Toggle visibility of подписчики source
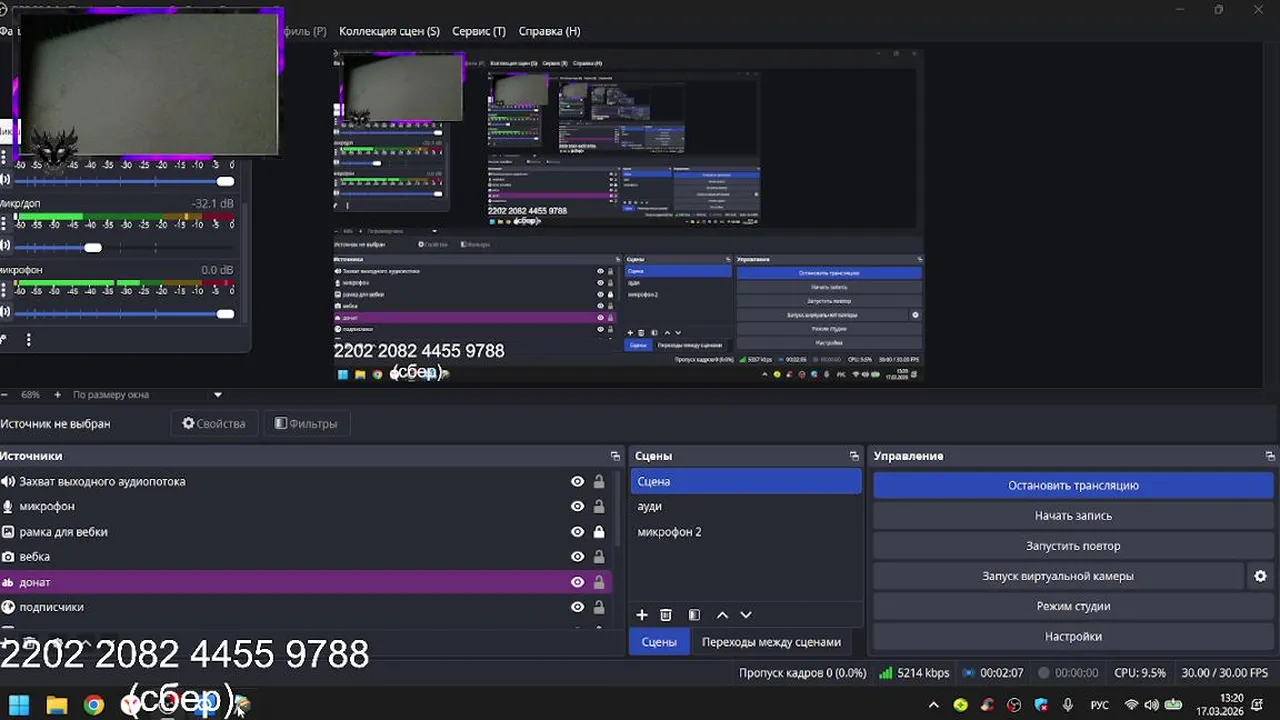The height and width of the screenshot is (720, 1280). [x=577, y=607]
